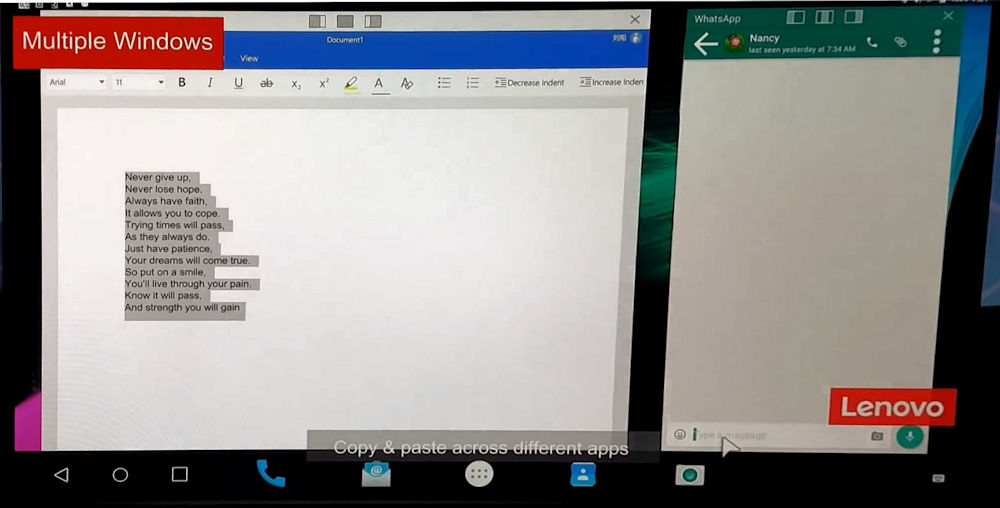Snap the WhatsApp window left with layout icon

[x=795, y=17]
